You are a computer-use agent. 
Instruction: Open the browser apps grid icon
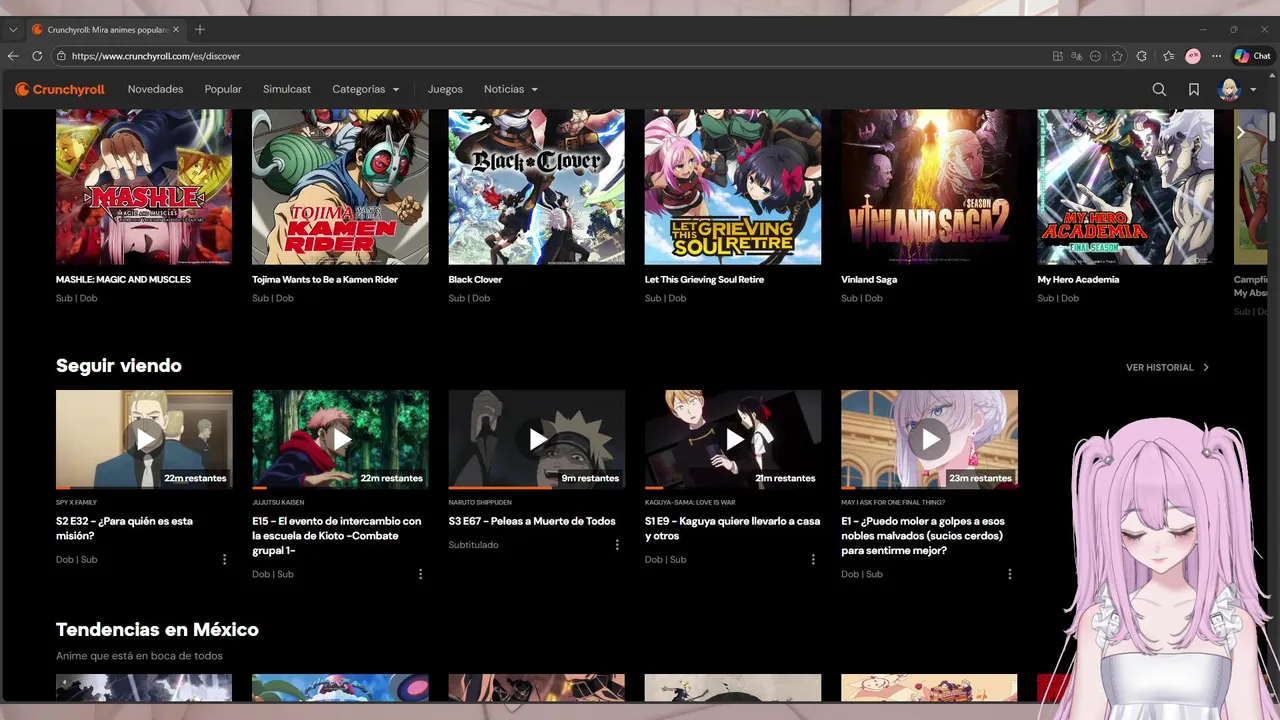pyautogui.click(x=1058, y=56)
